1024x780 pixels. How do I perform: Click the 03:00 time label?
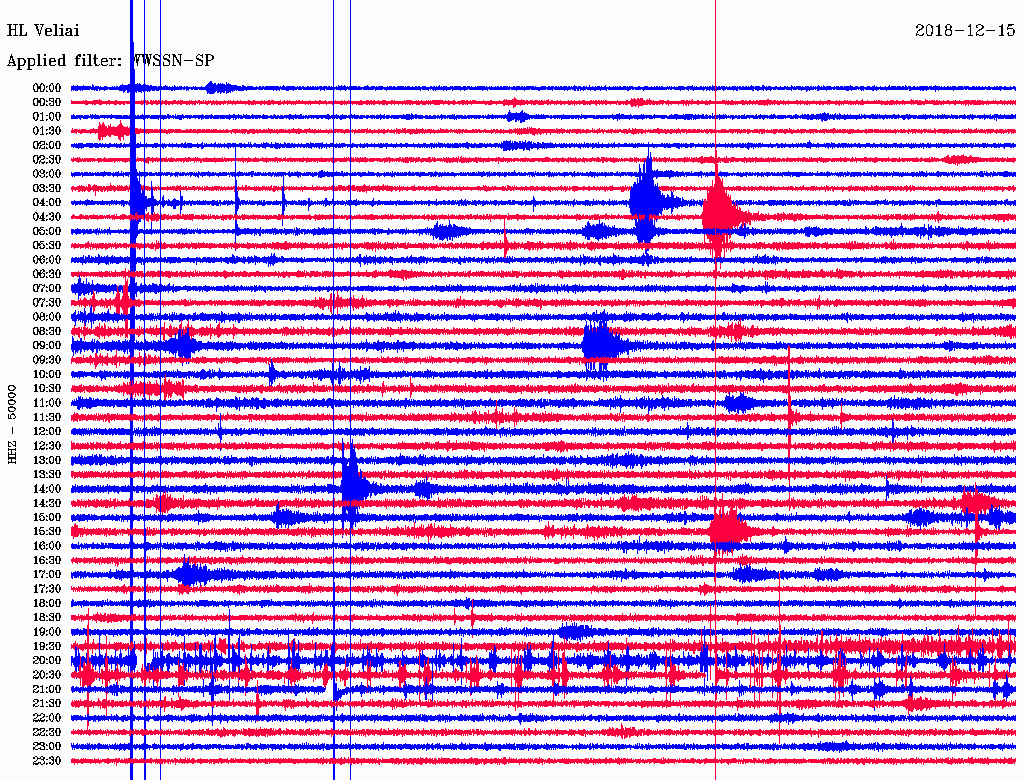coord(47,174)
